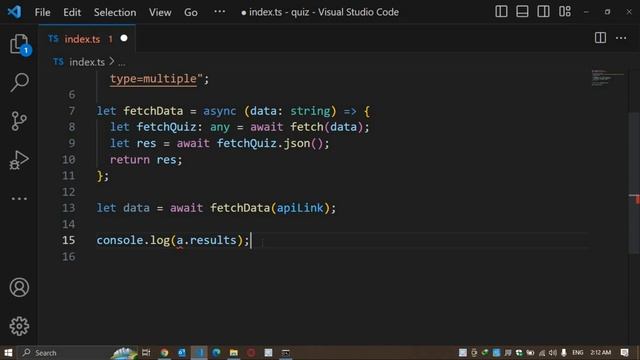The image size is (640, 360).
Task: Toggle the secondary side bar layout icon
Action: click(x=543, y=11)
